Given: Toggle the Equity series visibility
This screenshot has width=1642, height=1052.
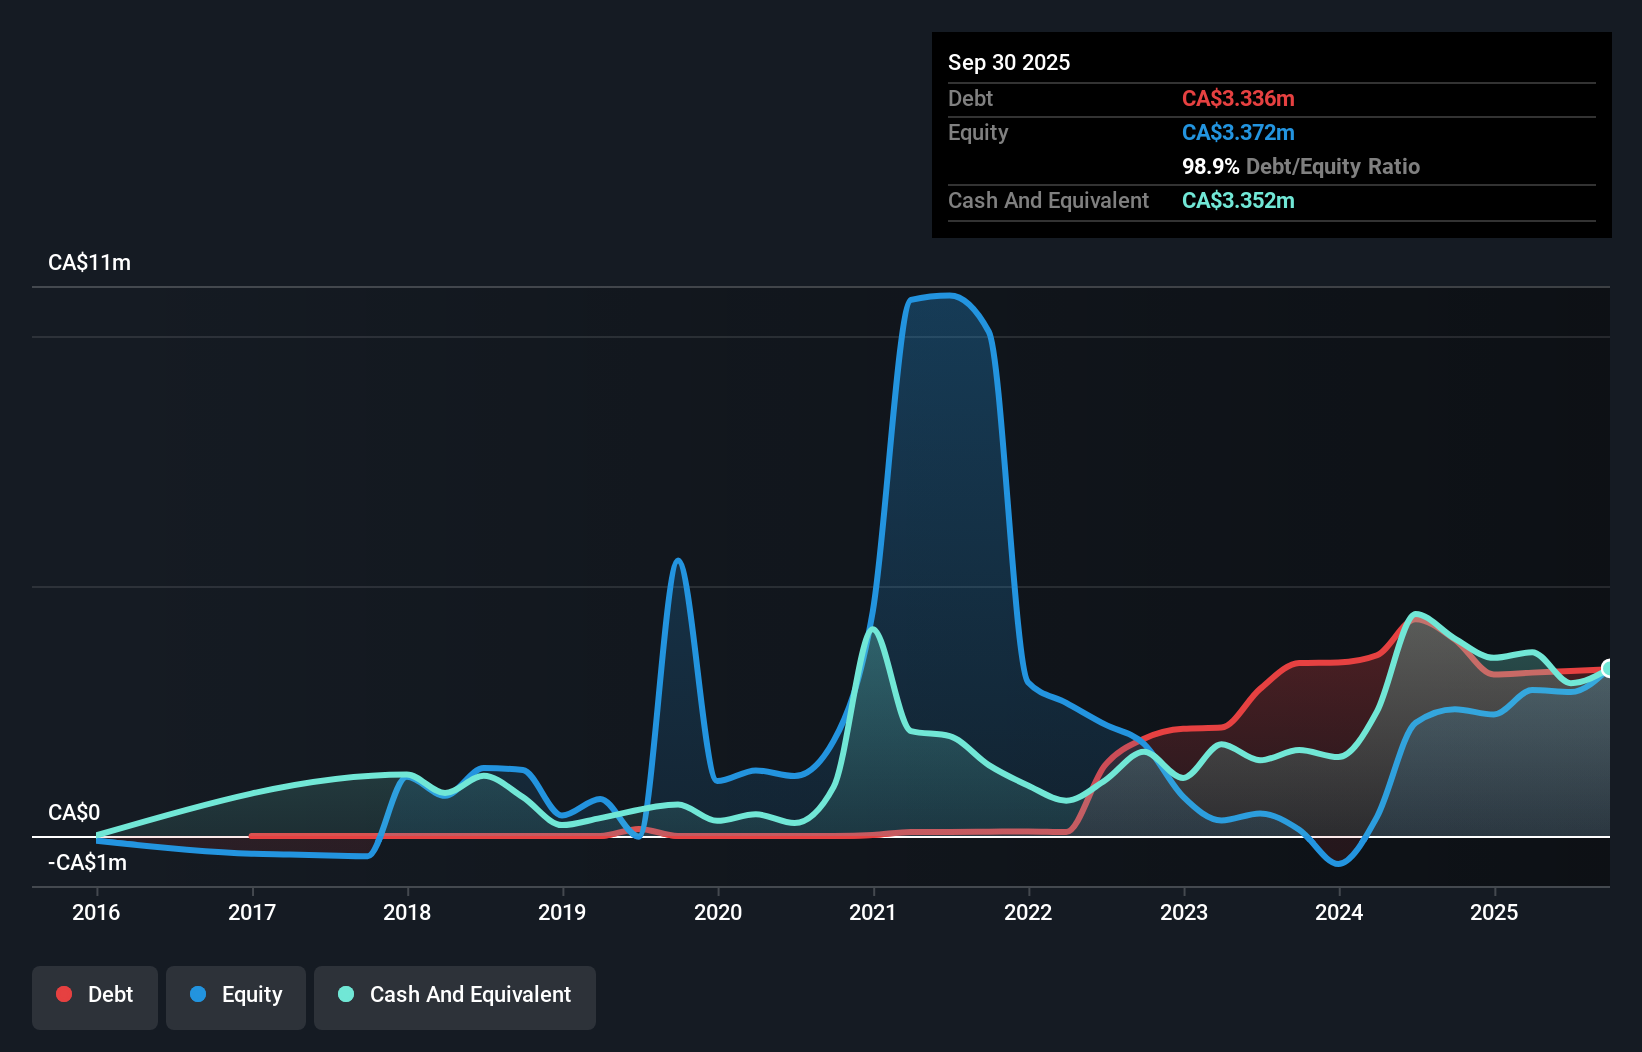Looking at the screenshot, I should coord(235,995).
